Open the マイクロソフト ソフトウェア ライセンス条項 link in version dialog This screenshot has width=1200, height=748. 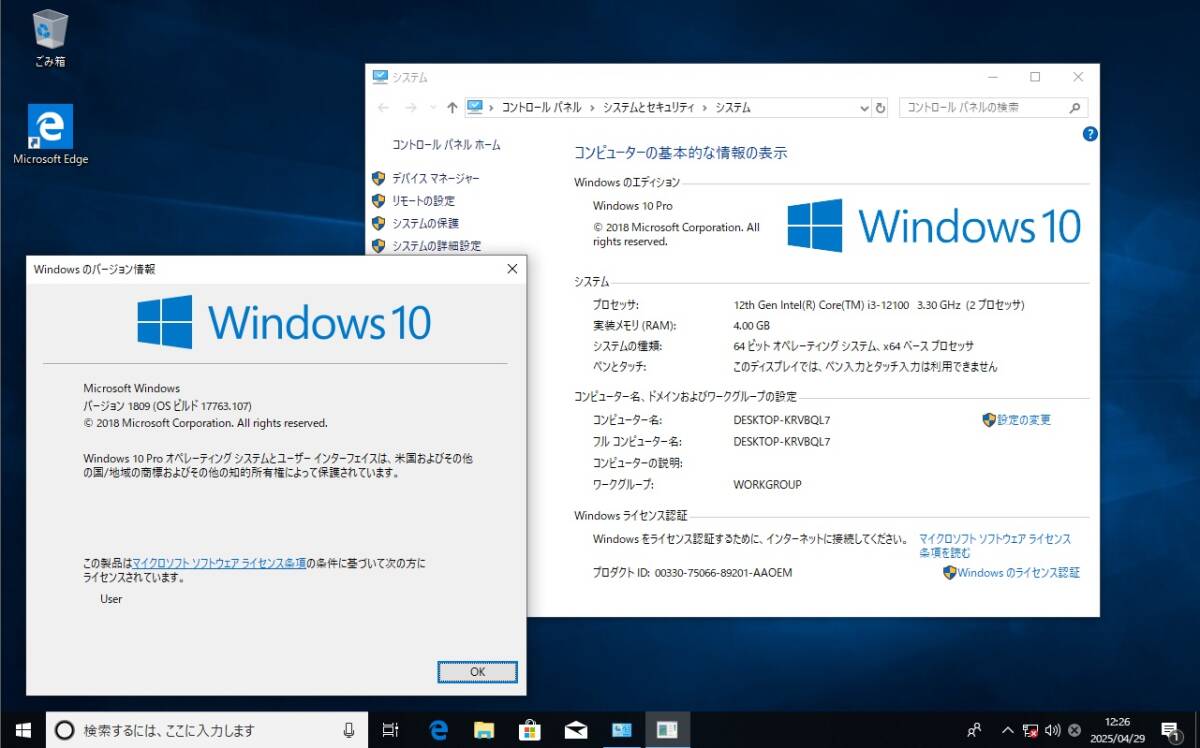[x=219, y=564]
